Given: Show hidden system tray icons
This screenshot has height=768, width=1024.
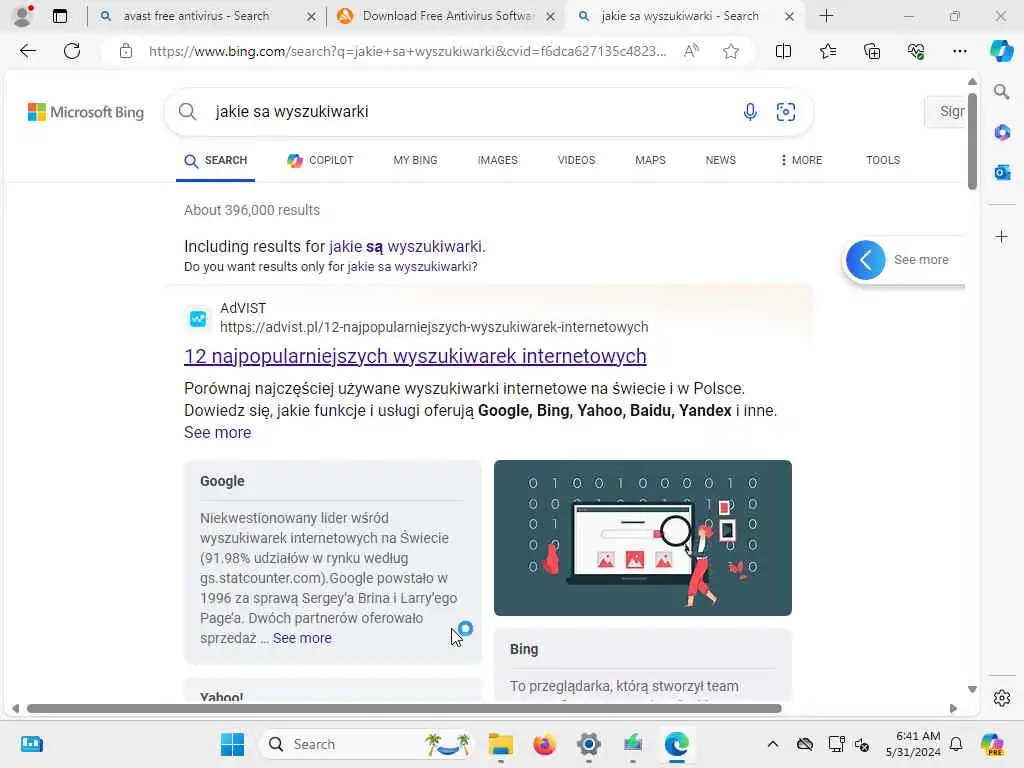Looking at the screenshot, I should coord(773,744).
